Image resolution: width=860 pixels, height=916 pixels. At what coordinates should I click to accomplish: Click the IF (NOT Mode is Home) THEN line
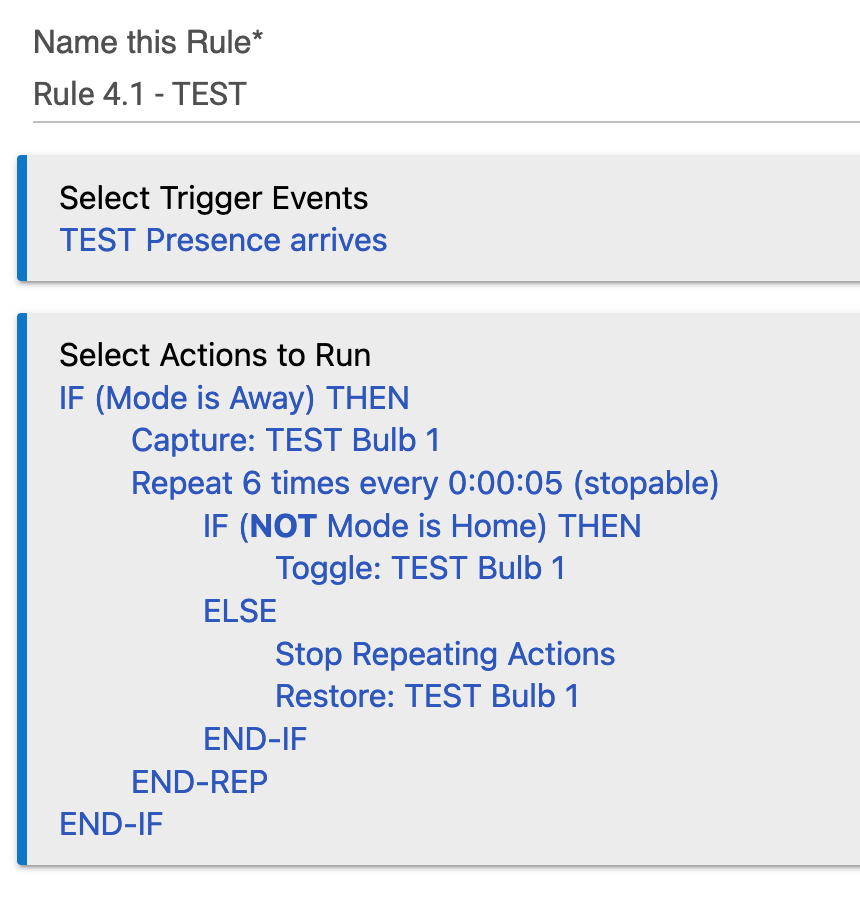[x=422, y=526]
